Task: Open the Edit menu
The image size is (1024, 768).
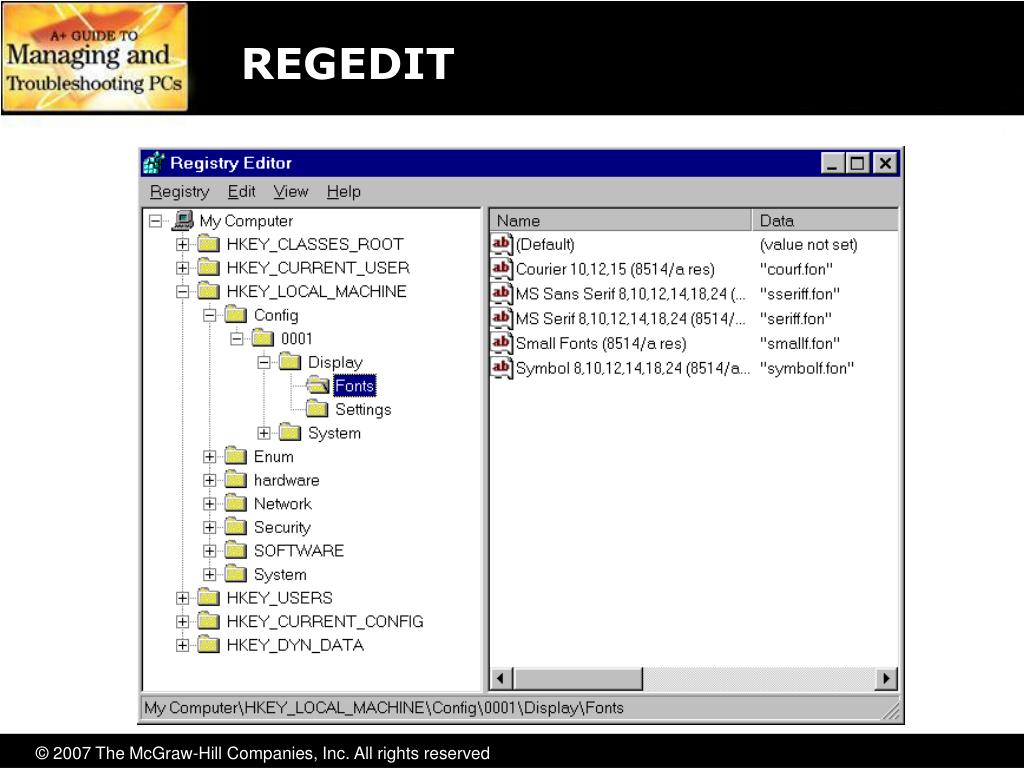Action: click(241, 192)
